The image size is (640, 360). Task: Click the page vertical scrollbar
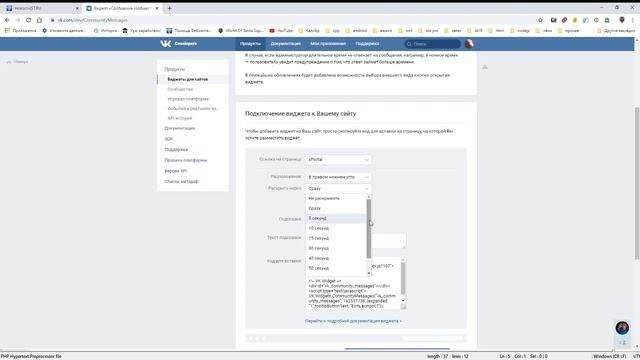637,183
